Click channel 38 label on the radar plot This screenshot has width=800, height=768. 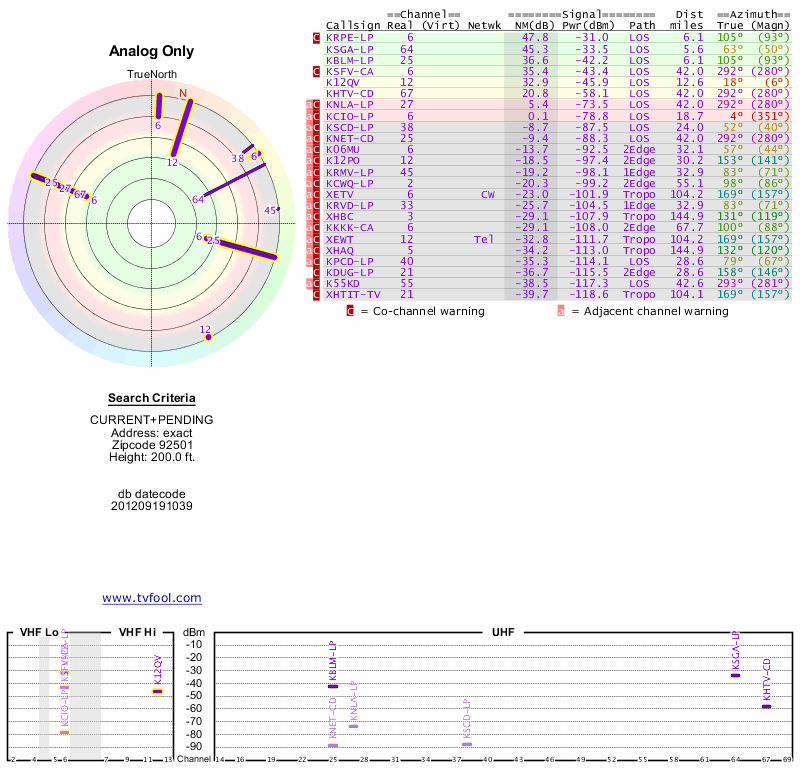(237, 158)
